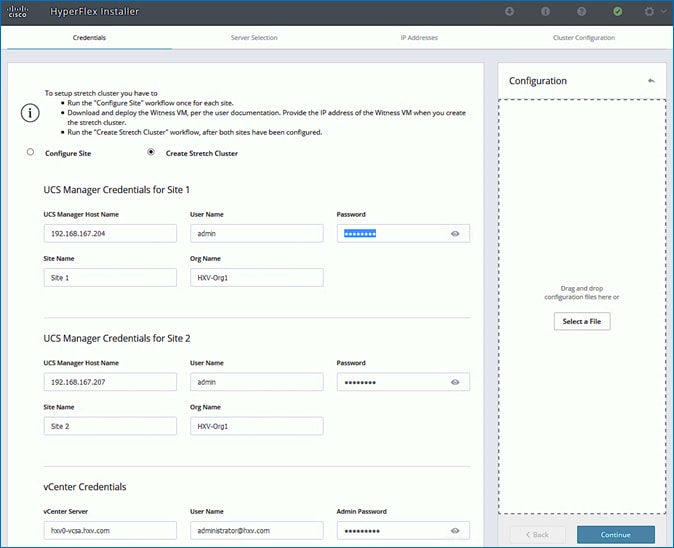Screen dimensions: 674x548
Task: Reveal the Site 2 UCS Manager password
Action: [x=455, y=382]
